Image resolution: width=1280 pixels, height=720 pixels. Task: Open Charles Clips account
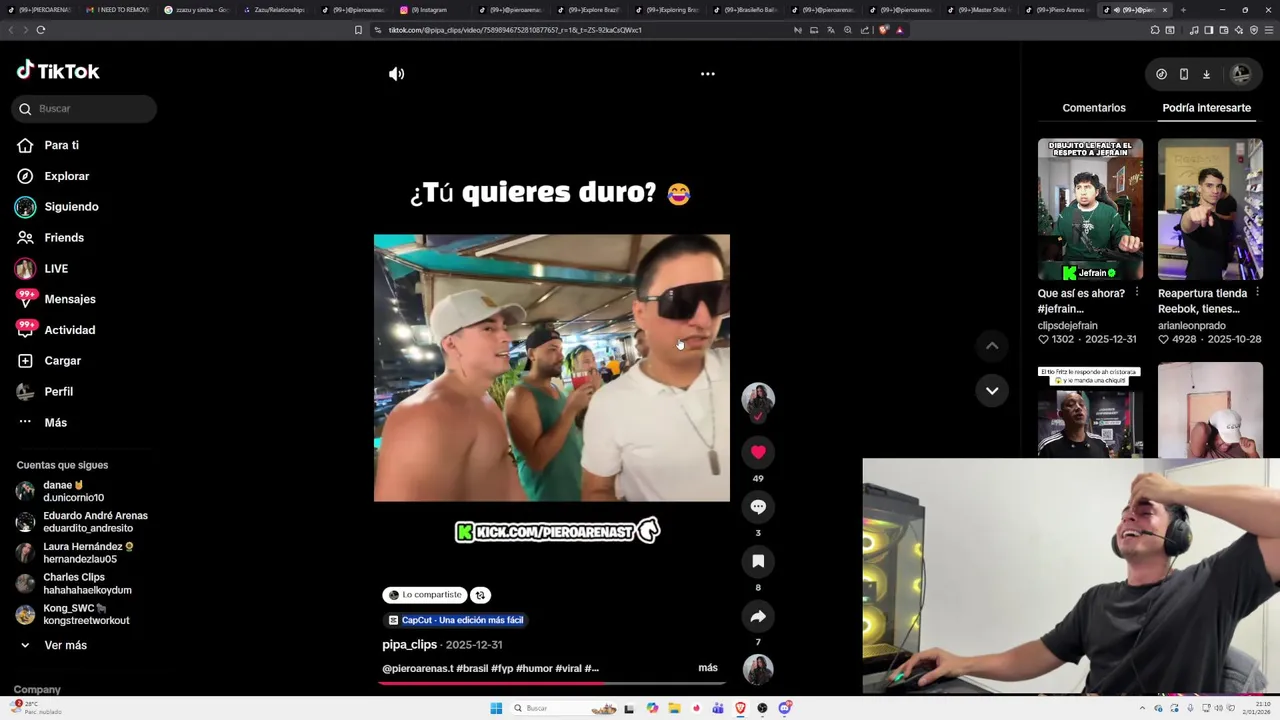pyautogui.click(x=75, y=584)
